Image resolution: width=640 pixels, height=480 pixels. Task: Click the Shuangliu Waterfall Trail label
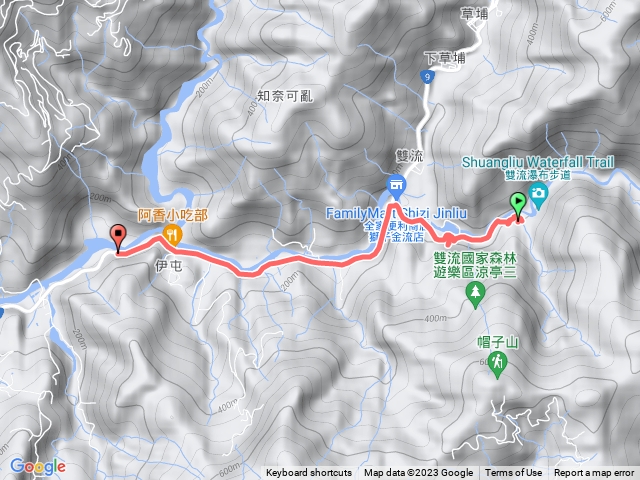(538, 162)
